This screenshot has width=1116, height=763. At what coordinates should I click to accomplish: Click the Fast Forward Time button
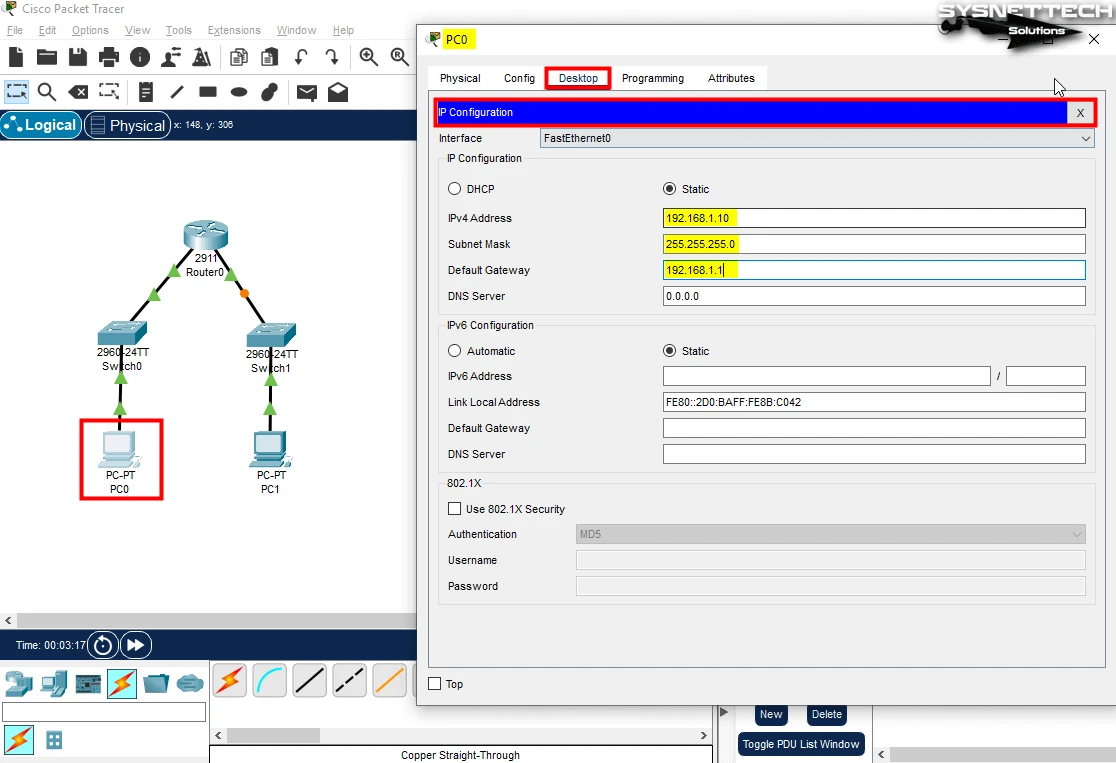tap(136, 645)
